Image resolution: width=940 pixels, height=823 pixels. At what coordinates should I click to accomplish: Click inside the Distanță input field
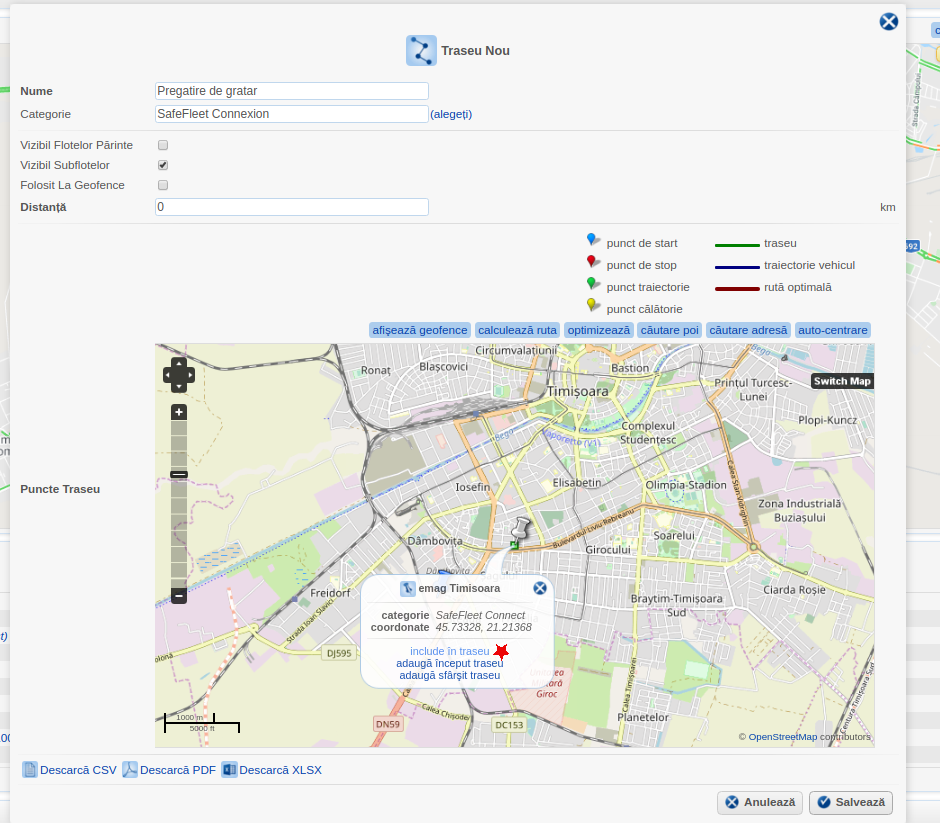pyautogui.click(x=290, y=207)
